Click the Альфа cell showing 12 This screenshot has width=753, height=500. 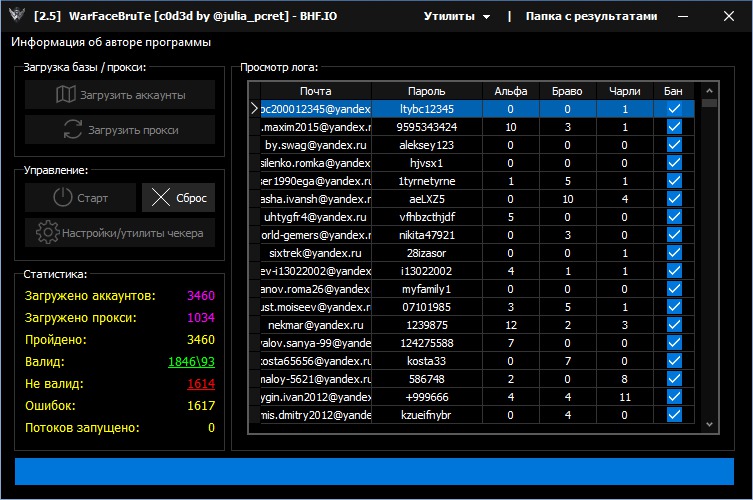(x=510, y=325)
